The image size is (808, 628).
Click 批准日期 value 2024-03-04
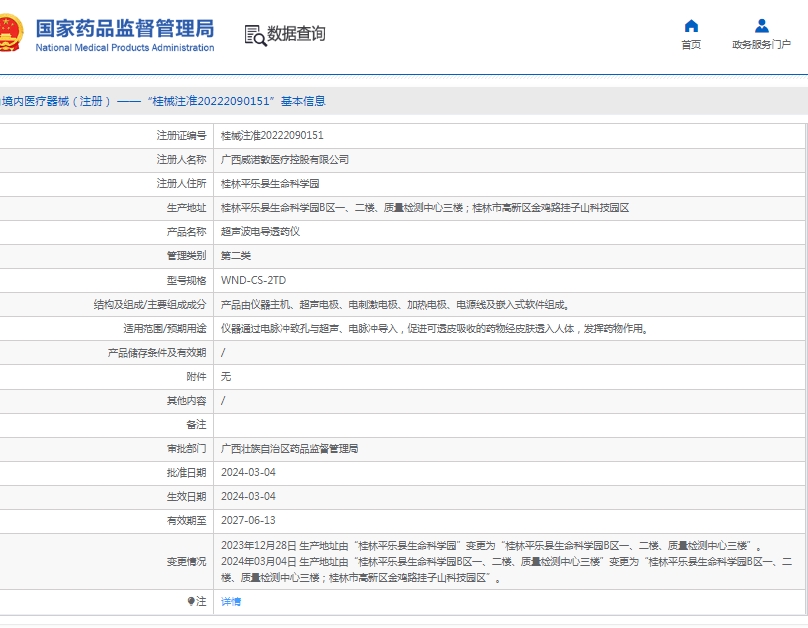248,472
